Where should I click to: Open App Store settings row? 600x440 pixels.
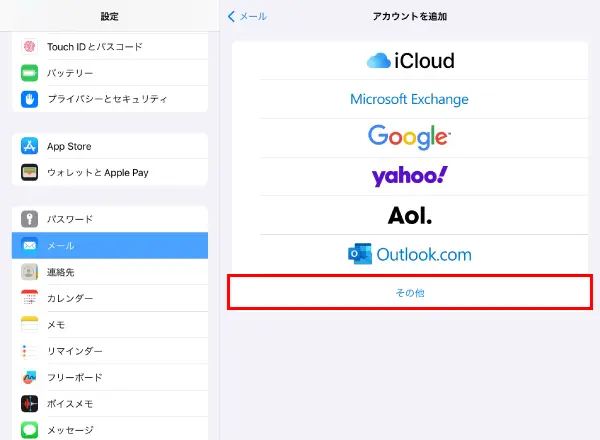tap(110, 146)
